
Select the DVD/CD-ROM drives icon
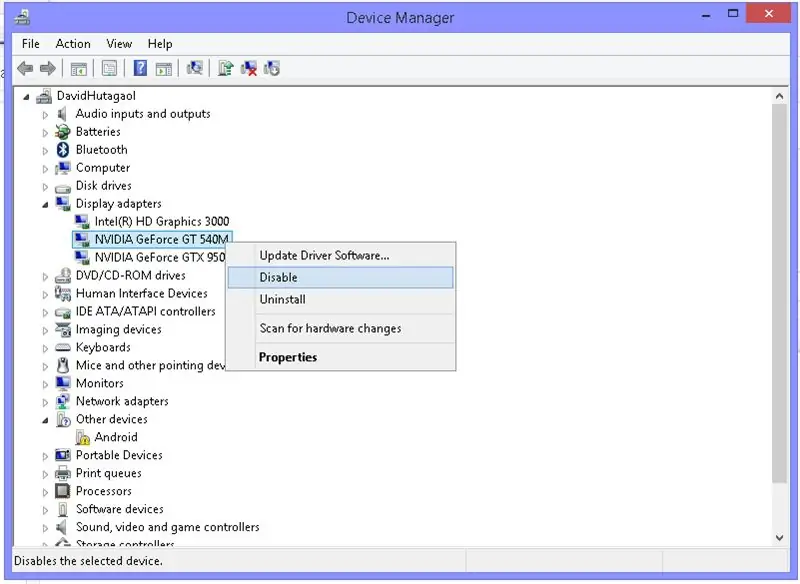tap(63, 275)
